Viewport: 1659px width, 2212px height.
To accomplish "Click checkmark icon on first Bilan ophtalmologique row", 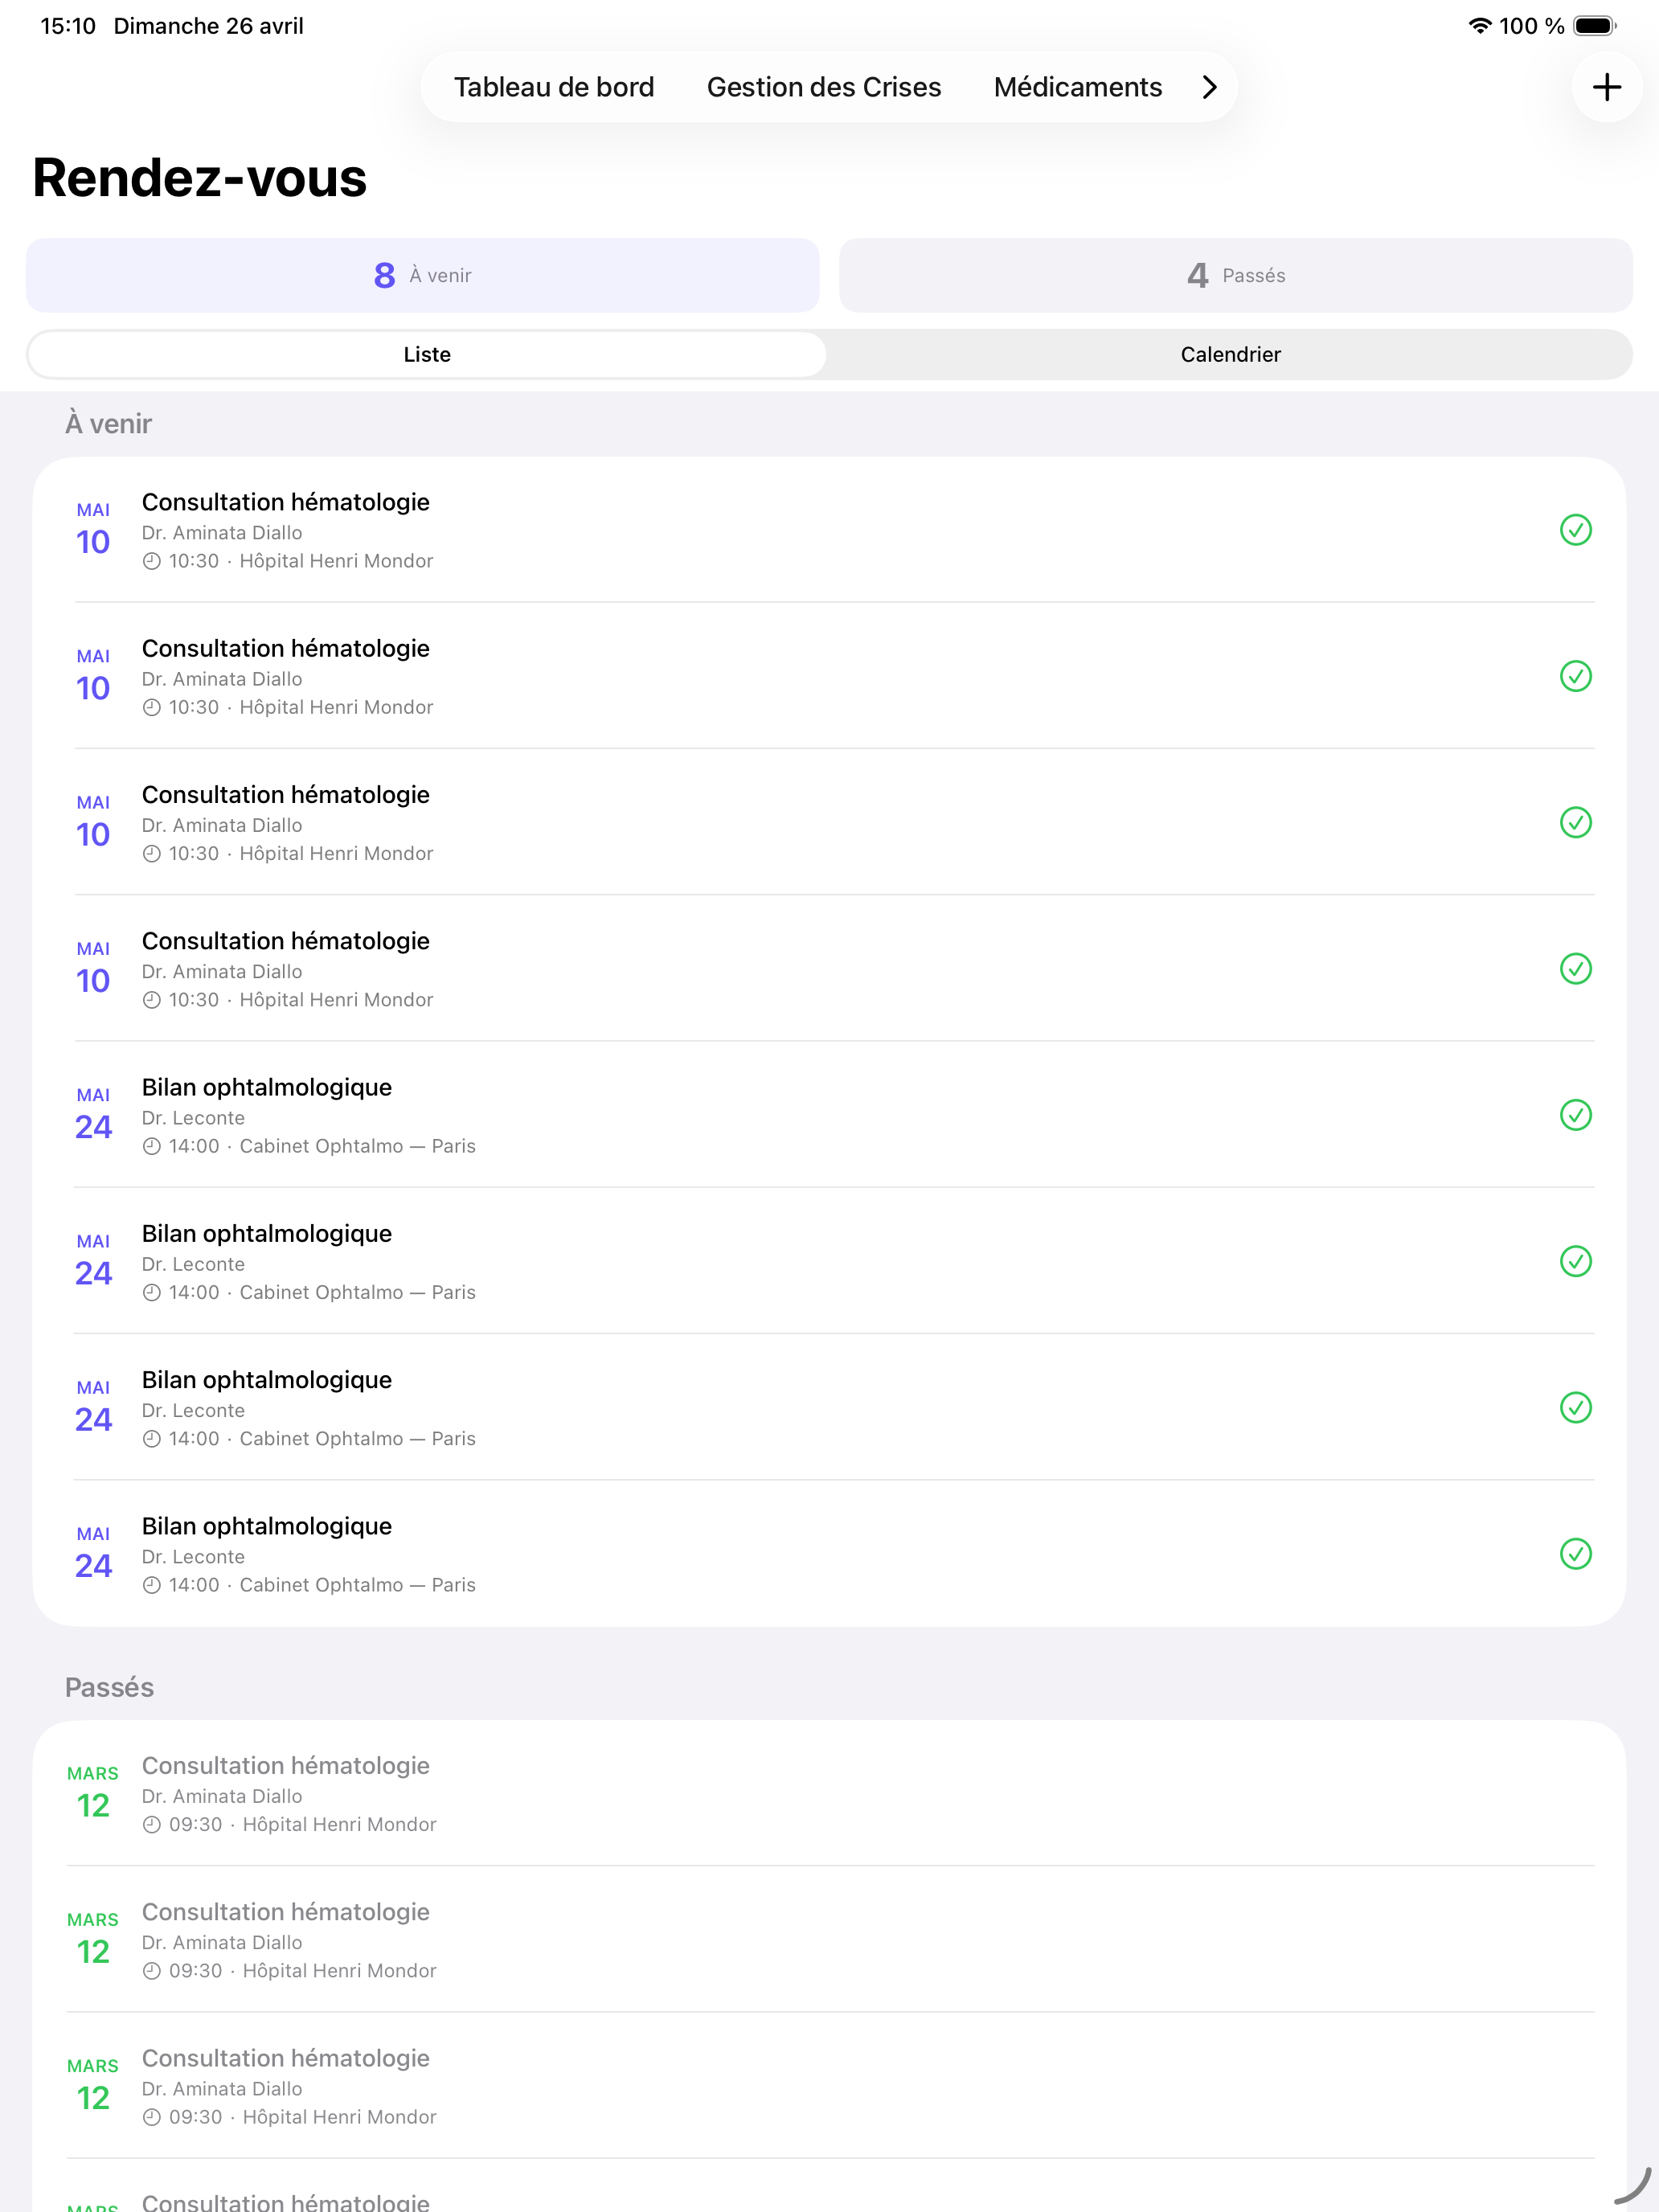I will pos(1575,1115).
